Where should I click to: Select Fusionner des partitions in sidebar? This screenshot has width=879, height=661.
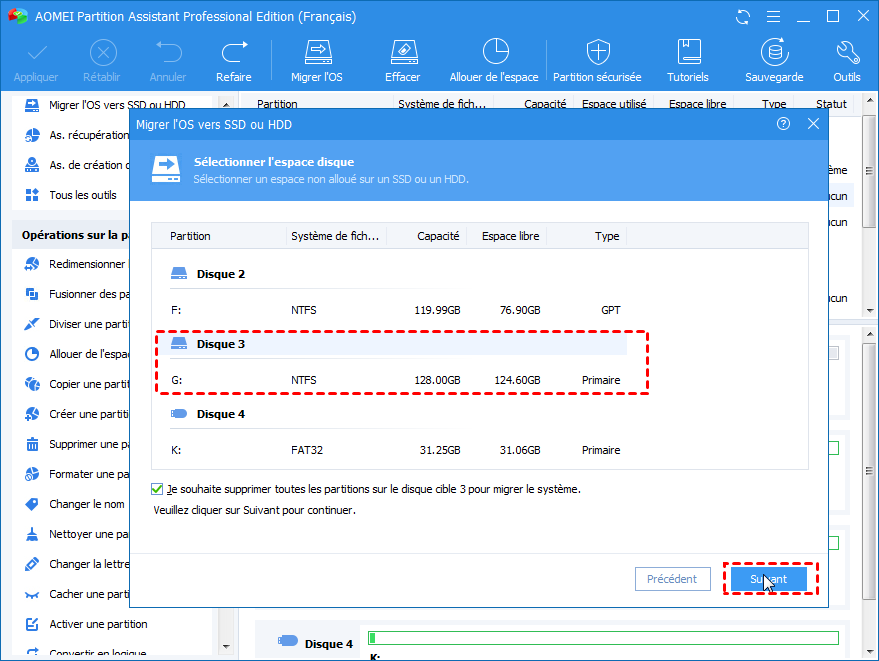77,294
